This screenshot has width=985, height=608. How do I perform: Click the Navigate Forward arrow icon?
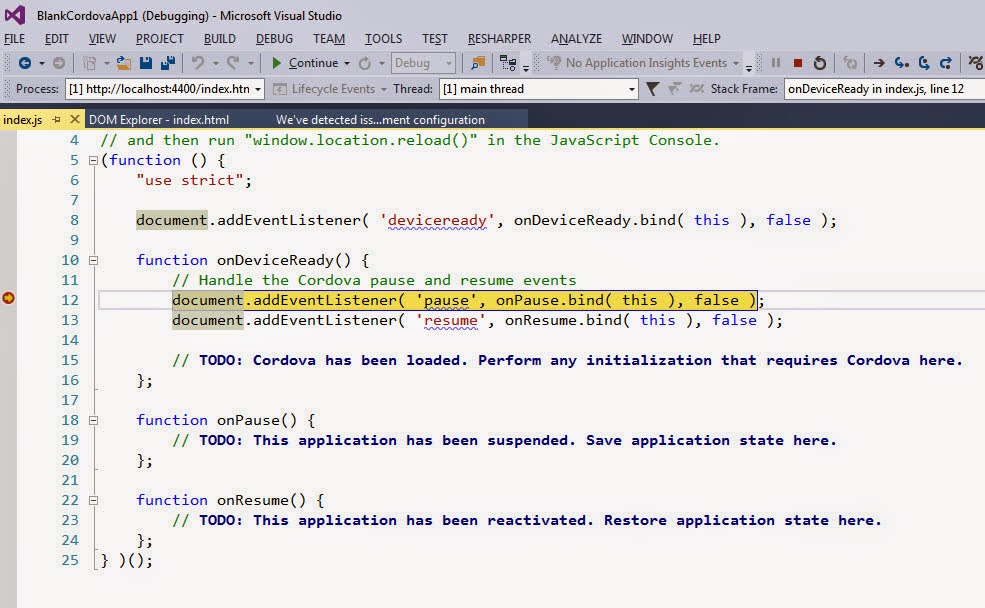pyautogui.click(x=58, y=63)
